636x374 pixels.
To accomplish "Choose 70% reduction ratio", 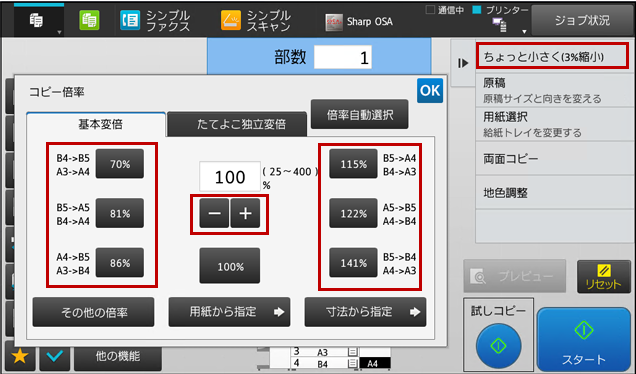I will 120,164.
